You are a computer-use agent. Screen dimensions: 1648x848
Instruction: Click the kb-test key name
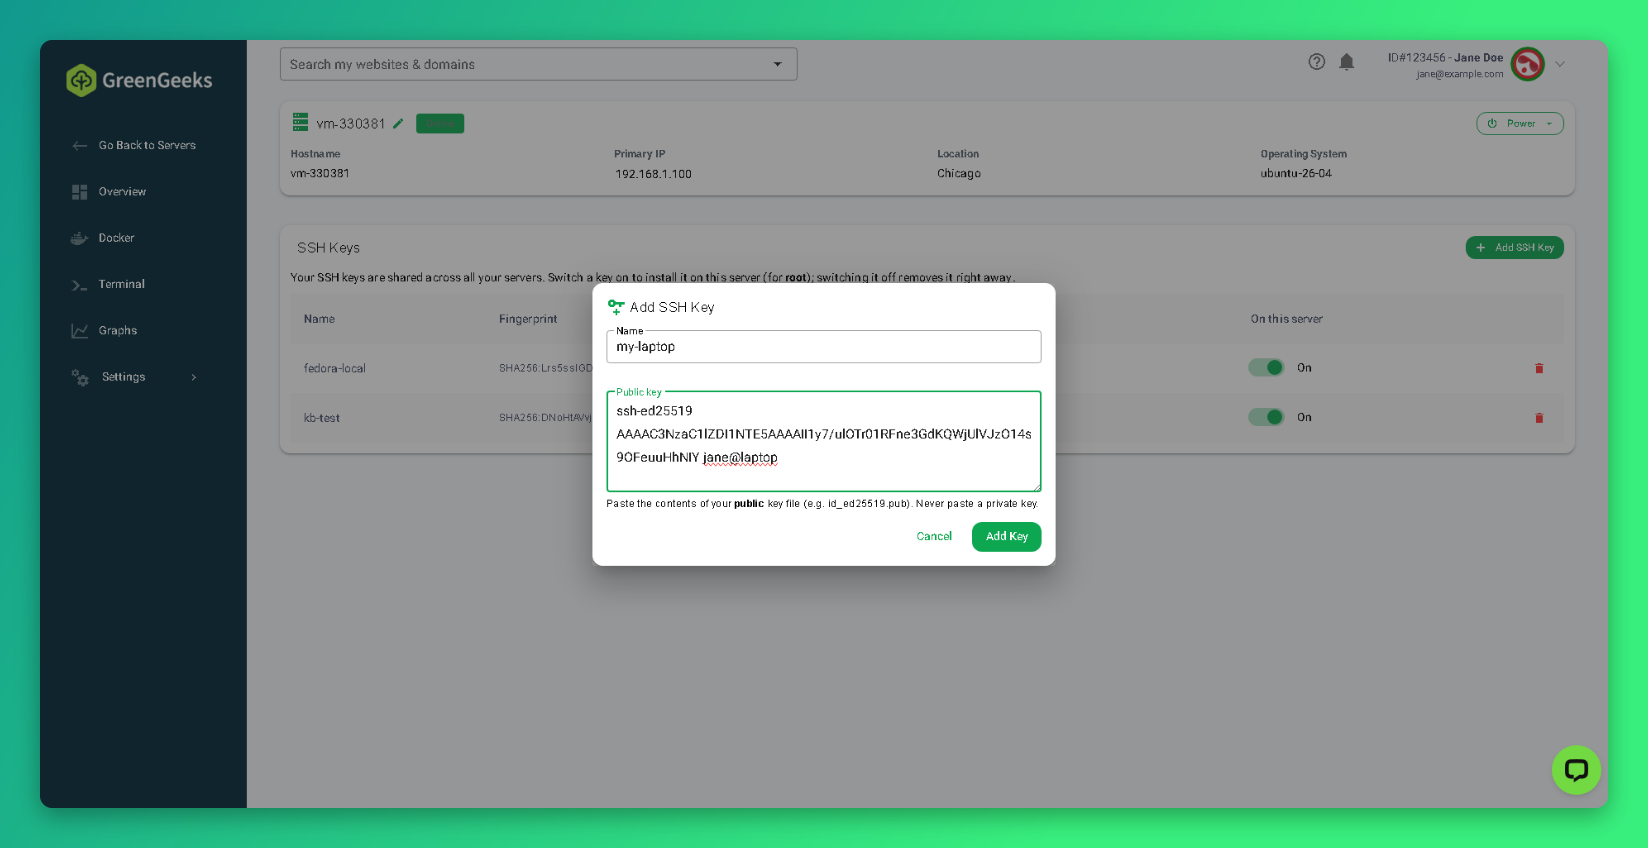pyautogui.click(x=322, y=418)
